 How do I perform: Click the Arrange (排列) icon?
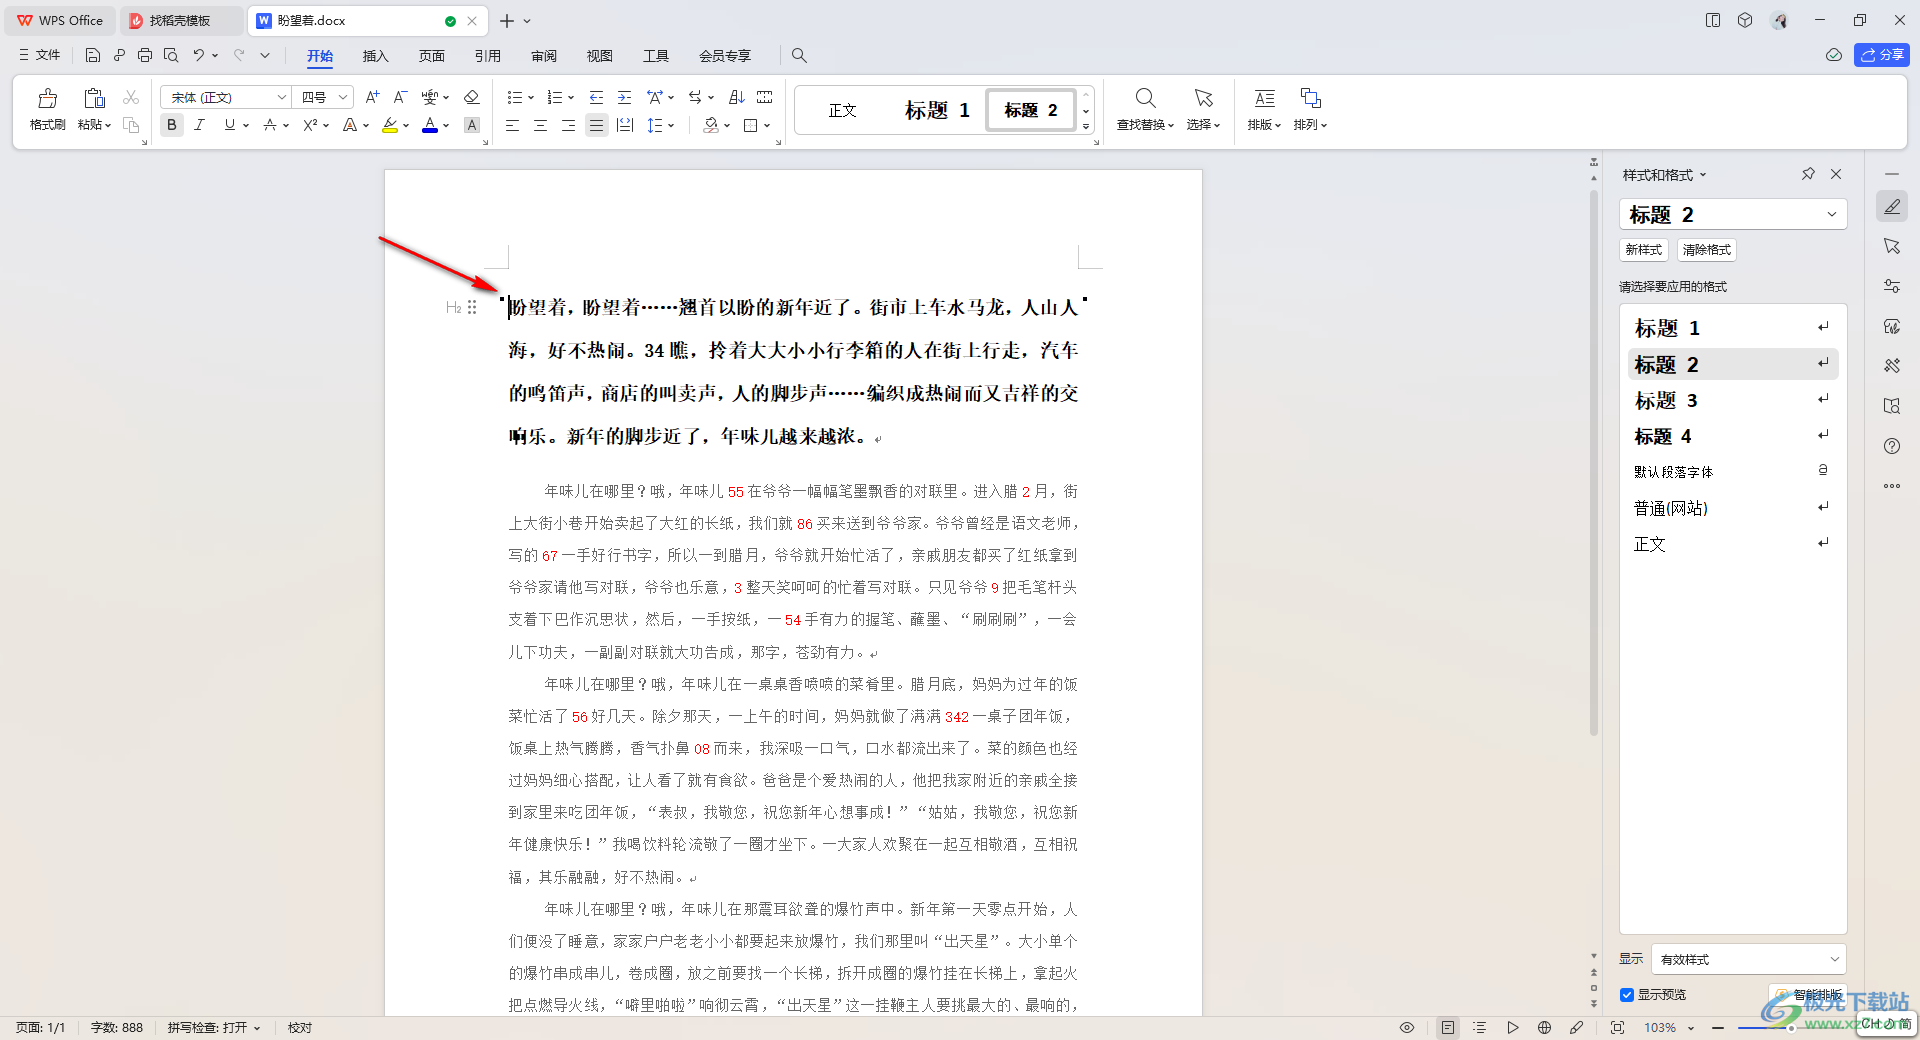(x=1311, y=98)
